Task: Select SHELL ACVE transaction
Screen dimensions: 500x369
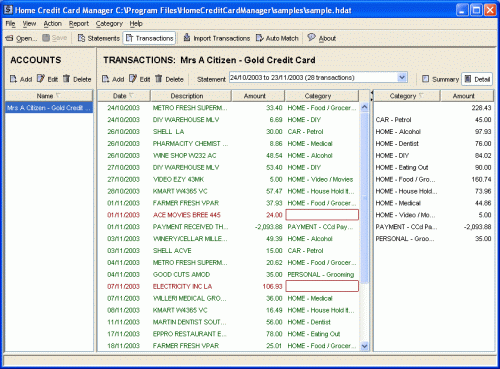Action: tap(228, 251)
